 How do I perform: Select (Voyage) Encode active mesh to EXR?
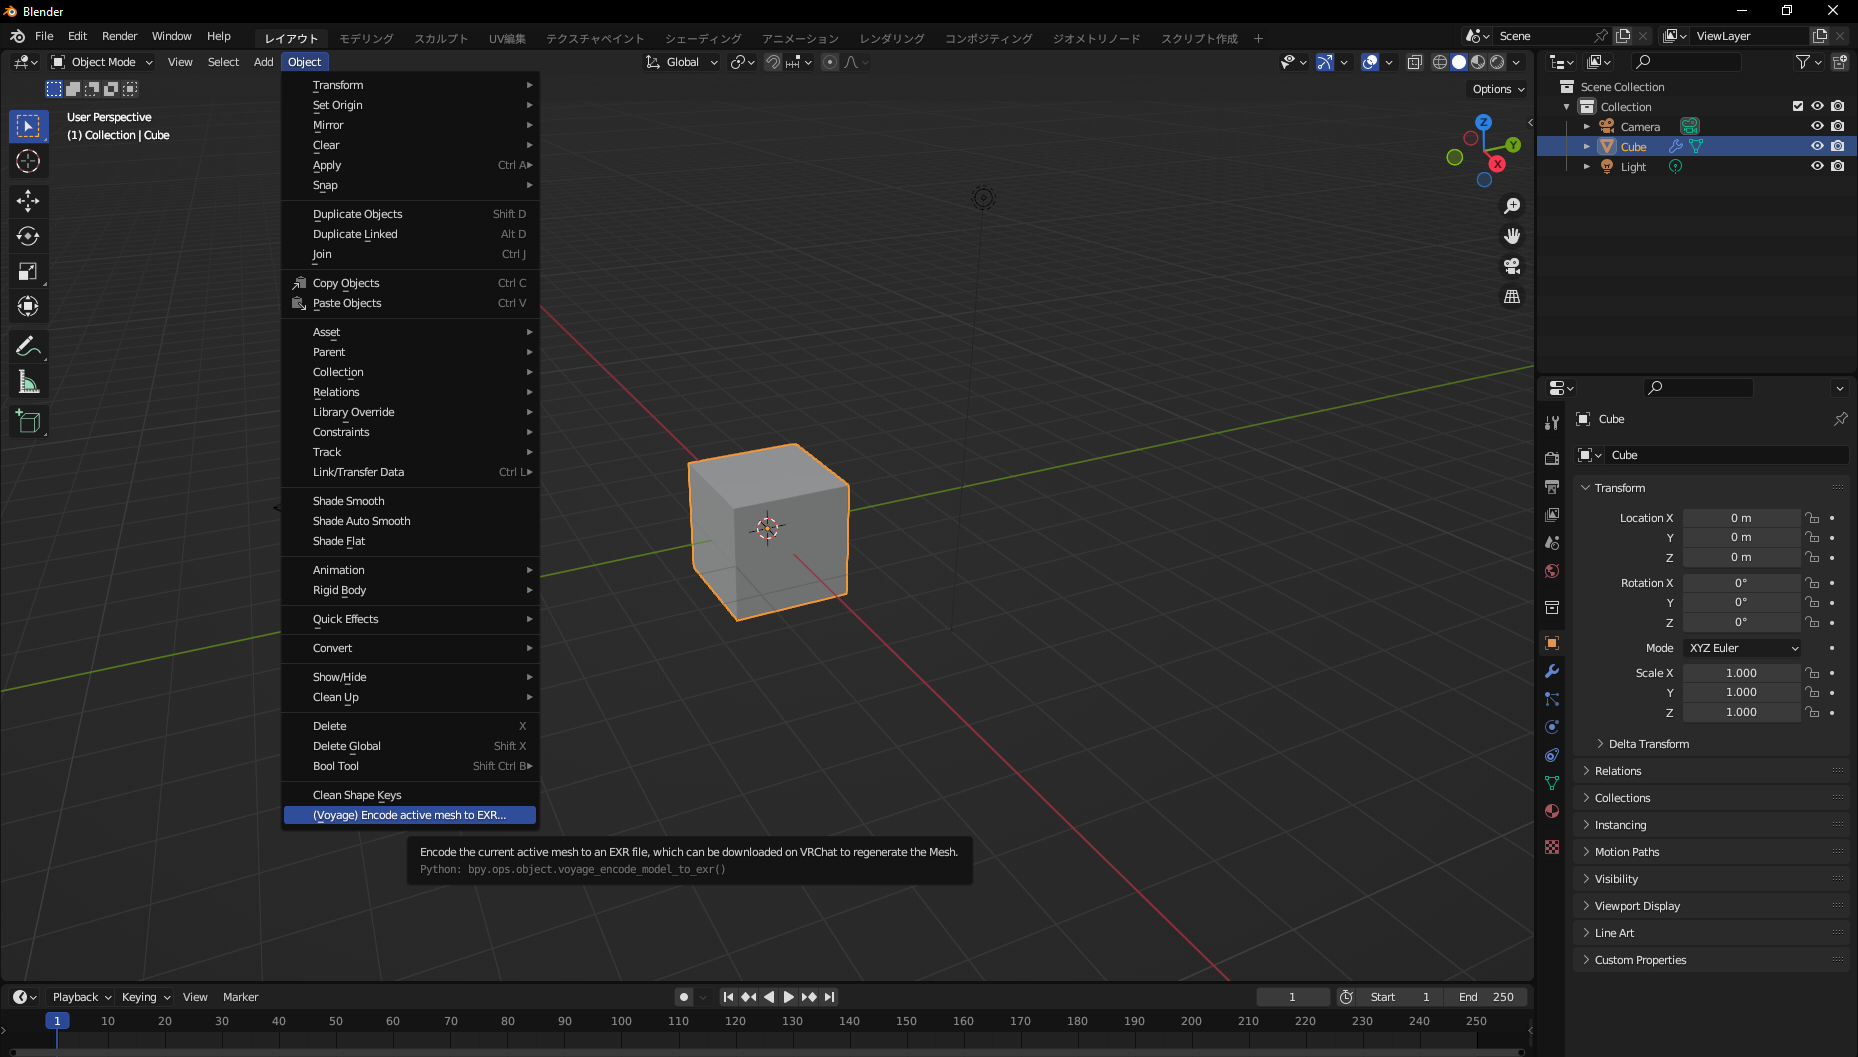[410, 815]
